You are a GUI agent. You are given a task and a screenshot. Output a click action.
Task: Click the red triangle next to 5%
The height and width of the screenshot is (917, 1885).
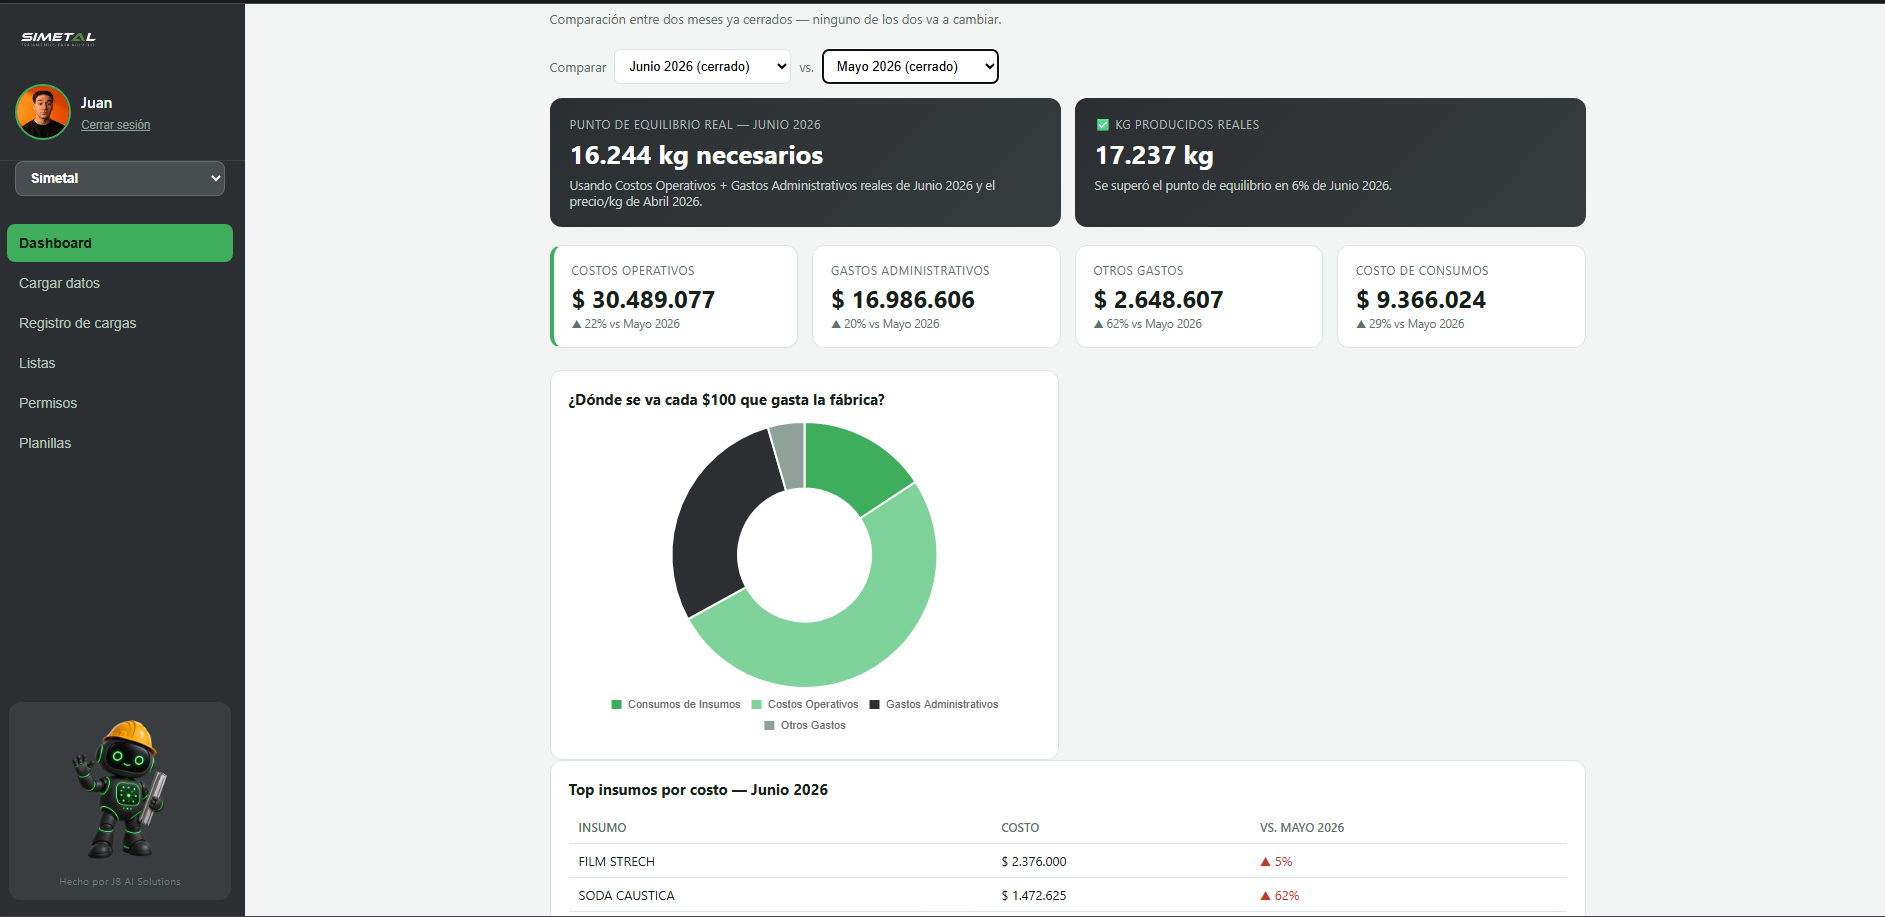coord(1266,862)
